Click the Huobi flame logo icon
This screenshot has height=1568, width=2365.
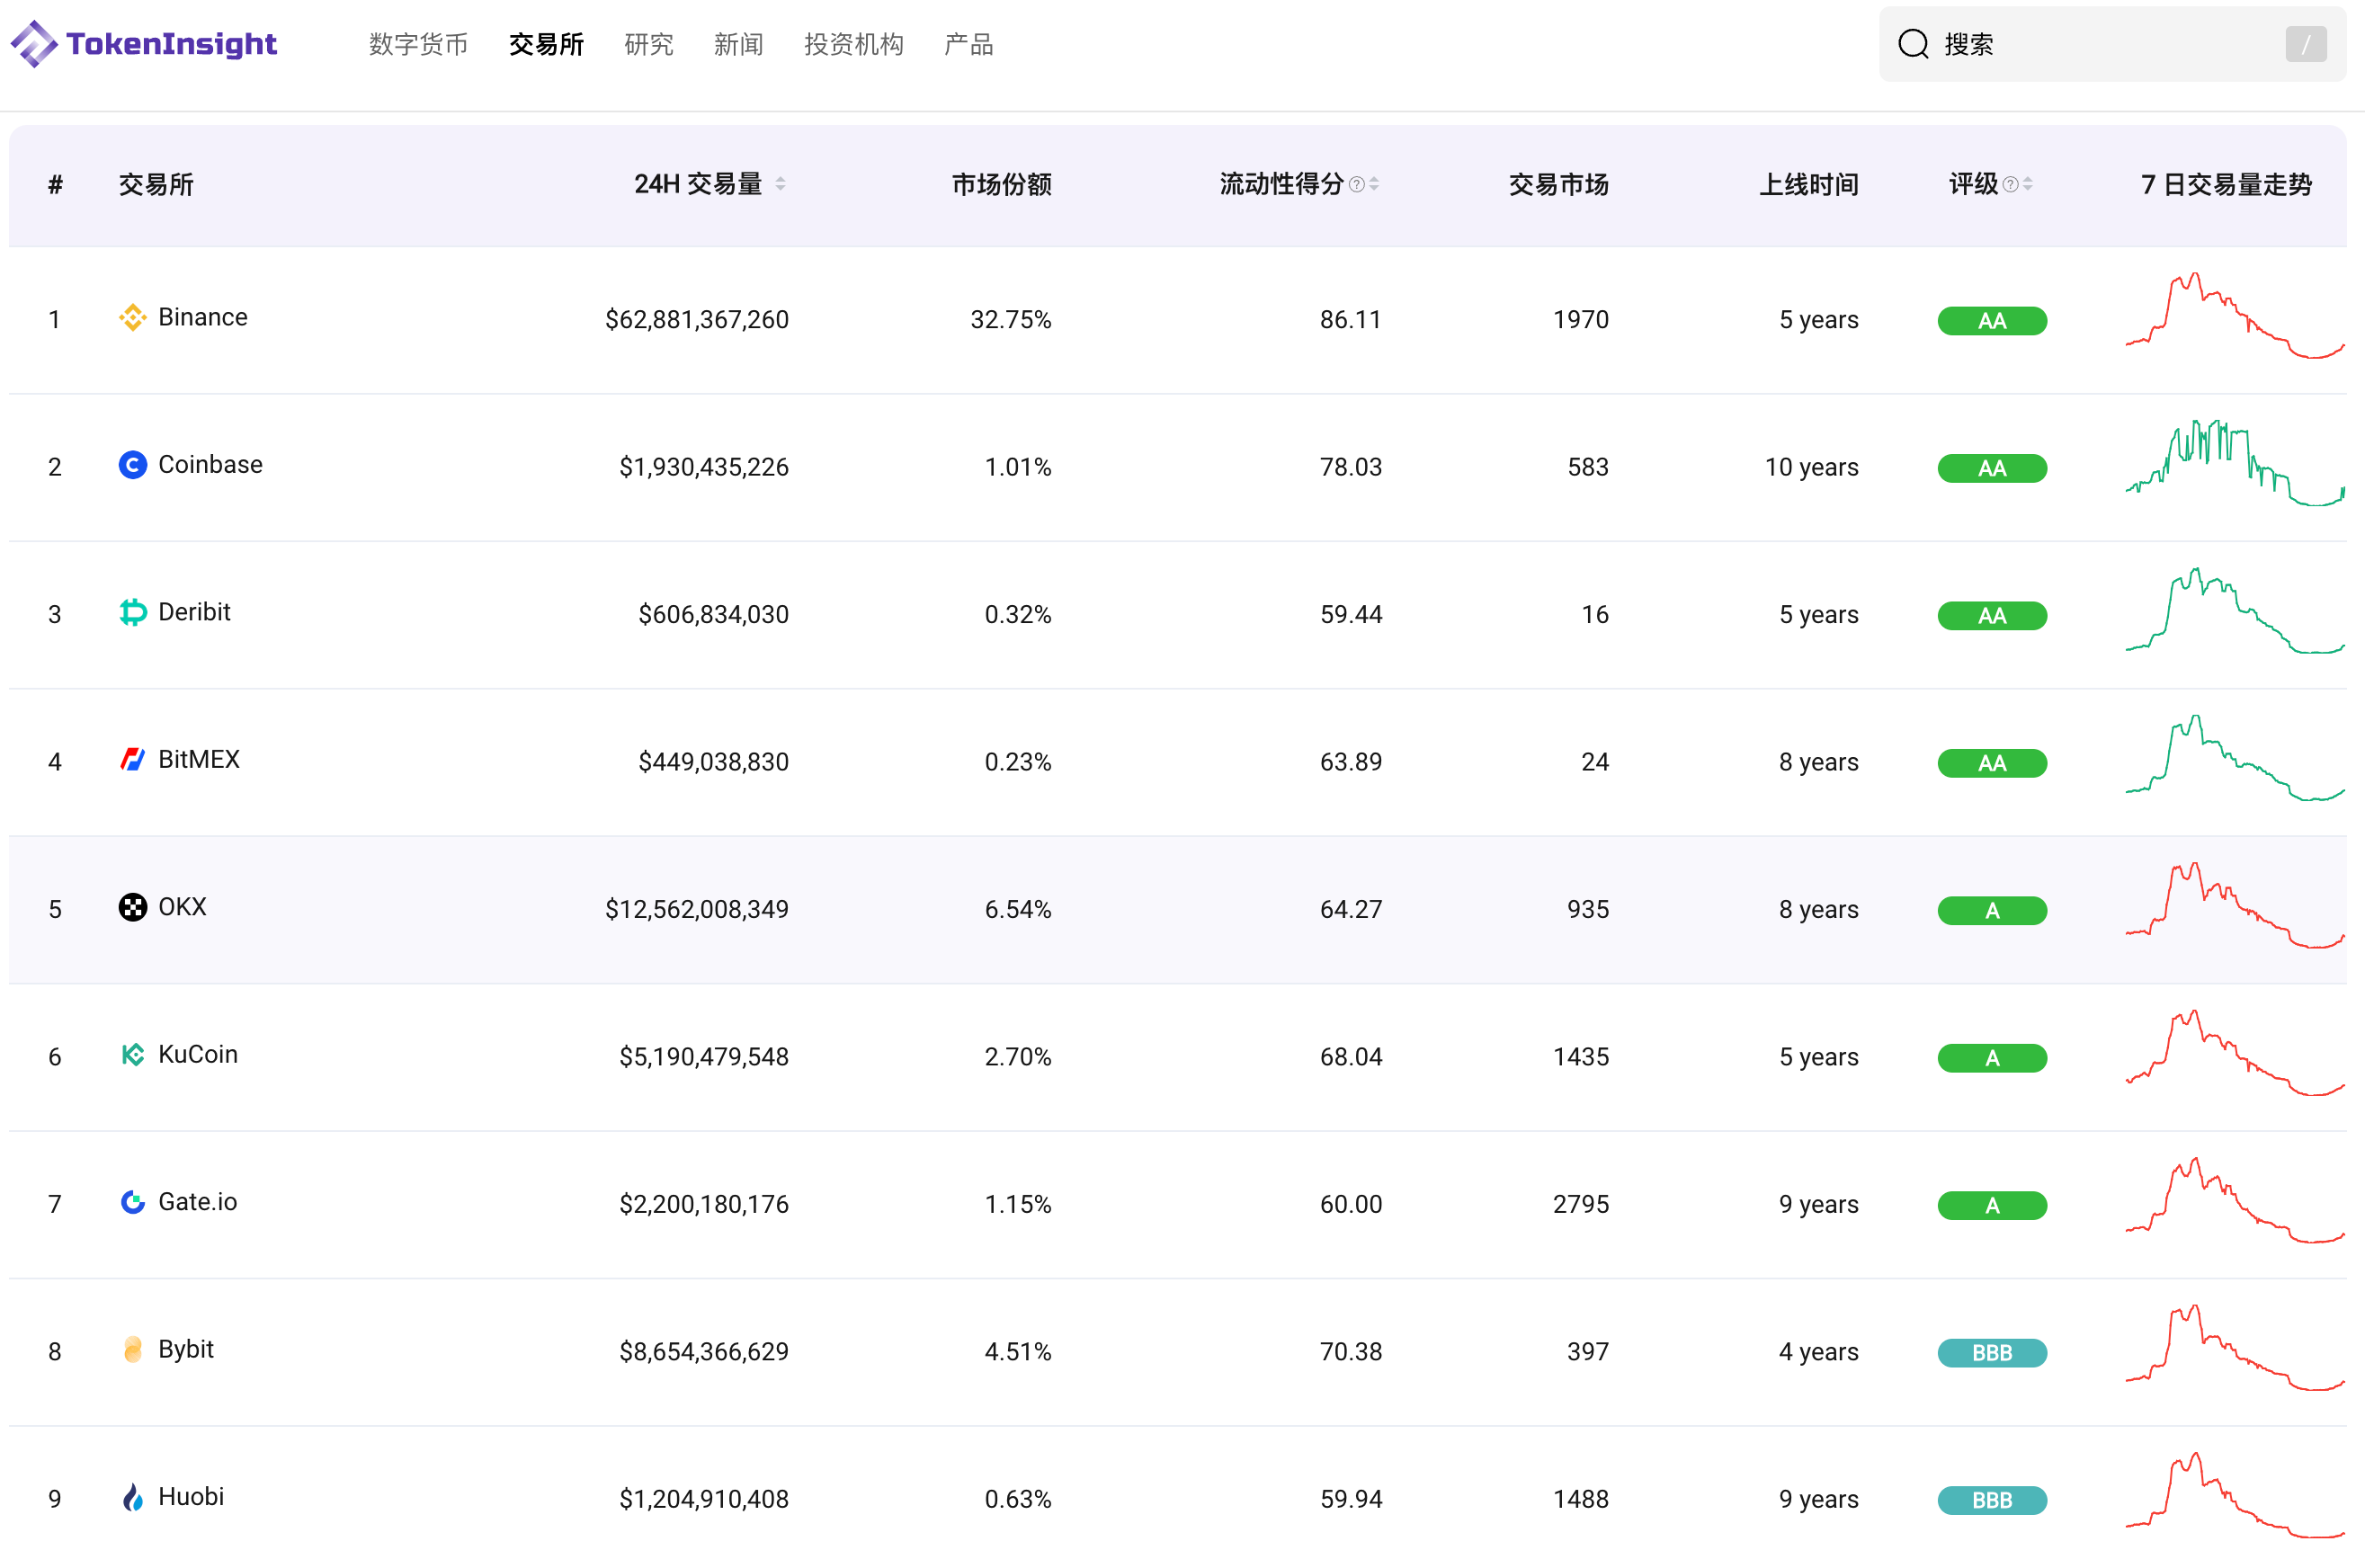132,1497
